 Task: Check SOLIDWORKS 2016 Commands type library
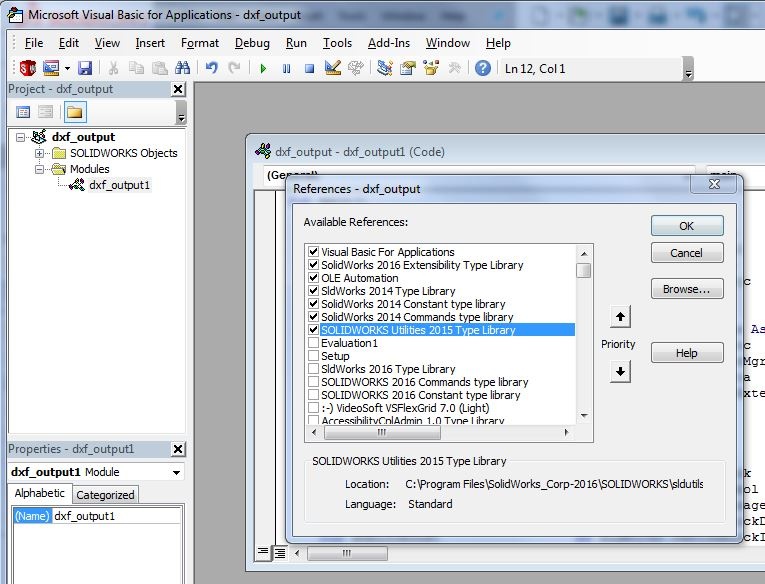click(314, 382)
